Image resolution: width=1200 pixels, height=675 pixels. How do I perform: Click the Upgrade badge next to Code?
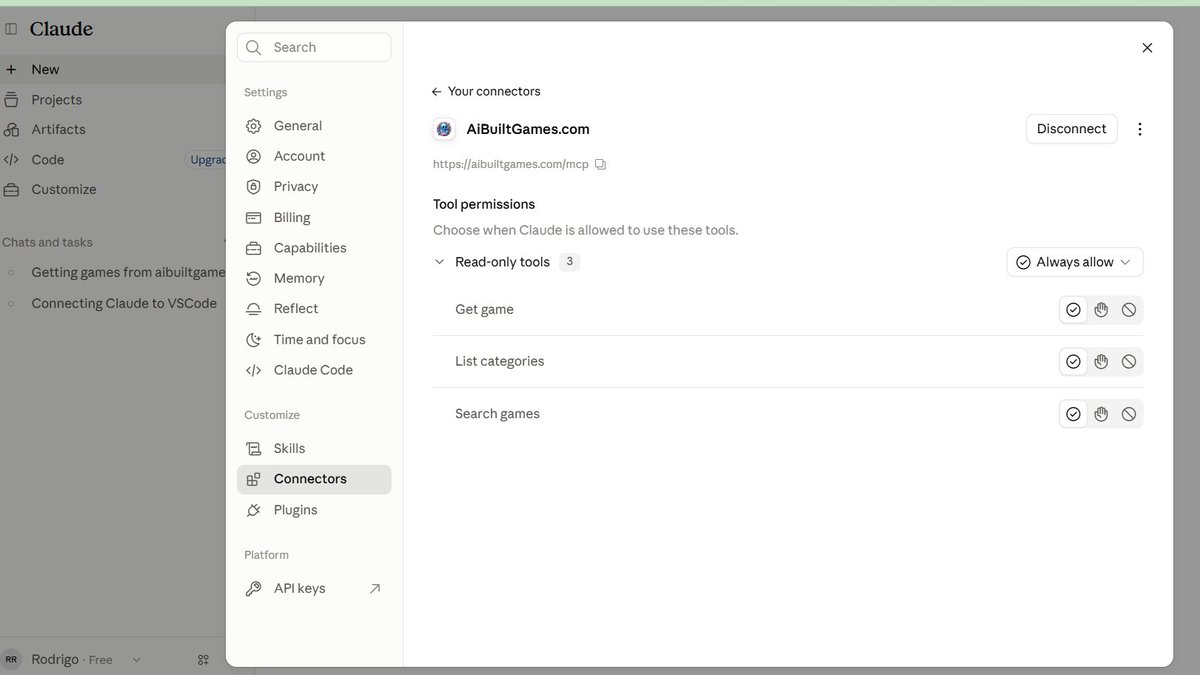pos(207,160)
